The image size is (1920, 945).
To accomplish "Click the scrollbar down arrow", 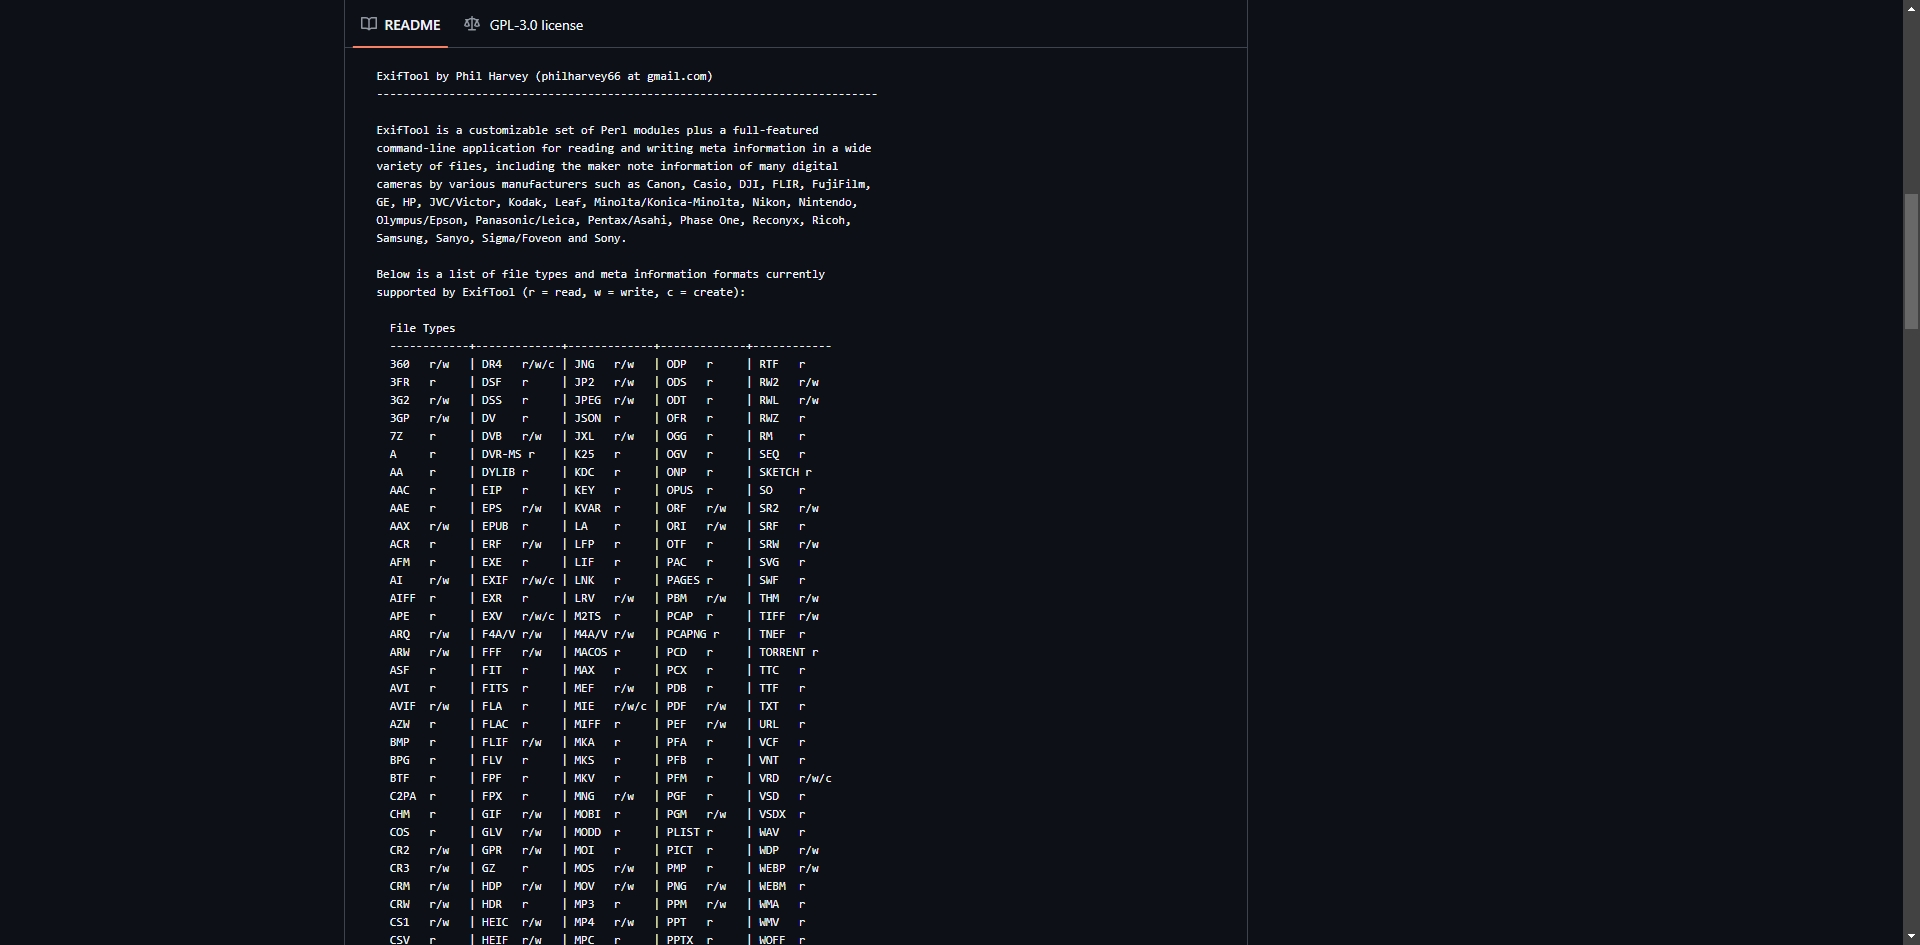I will point(1911,937).
